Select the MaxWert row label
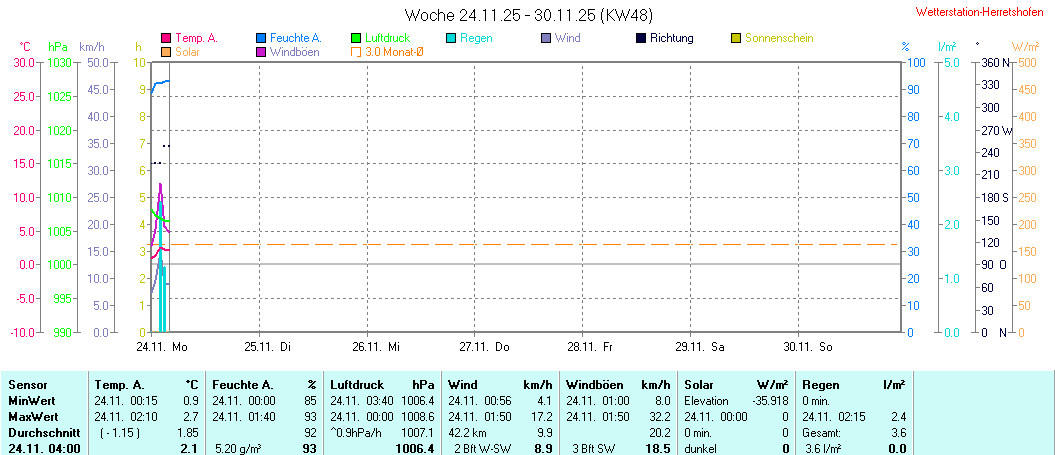Viewport: 1055px width, 455px height. coord(34,416)
